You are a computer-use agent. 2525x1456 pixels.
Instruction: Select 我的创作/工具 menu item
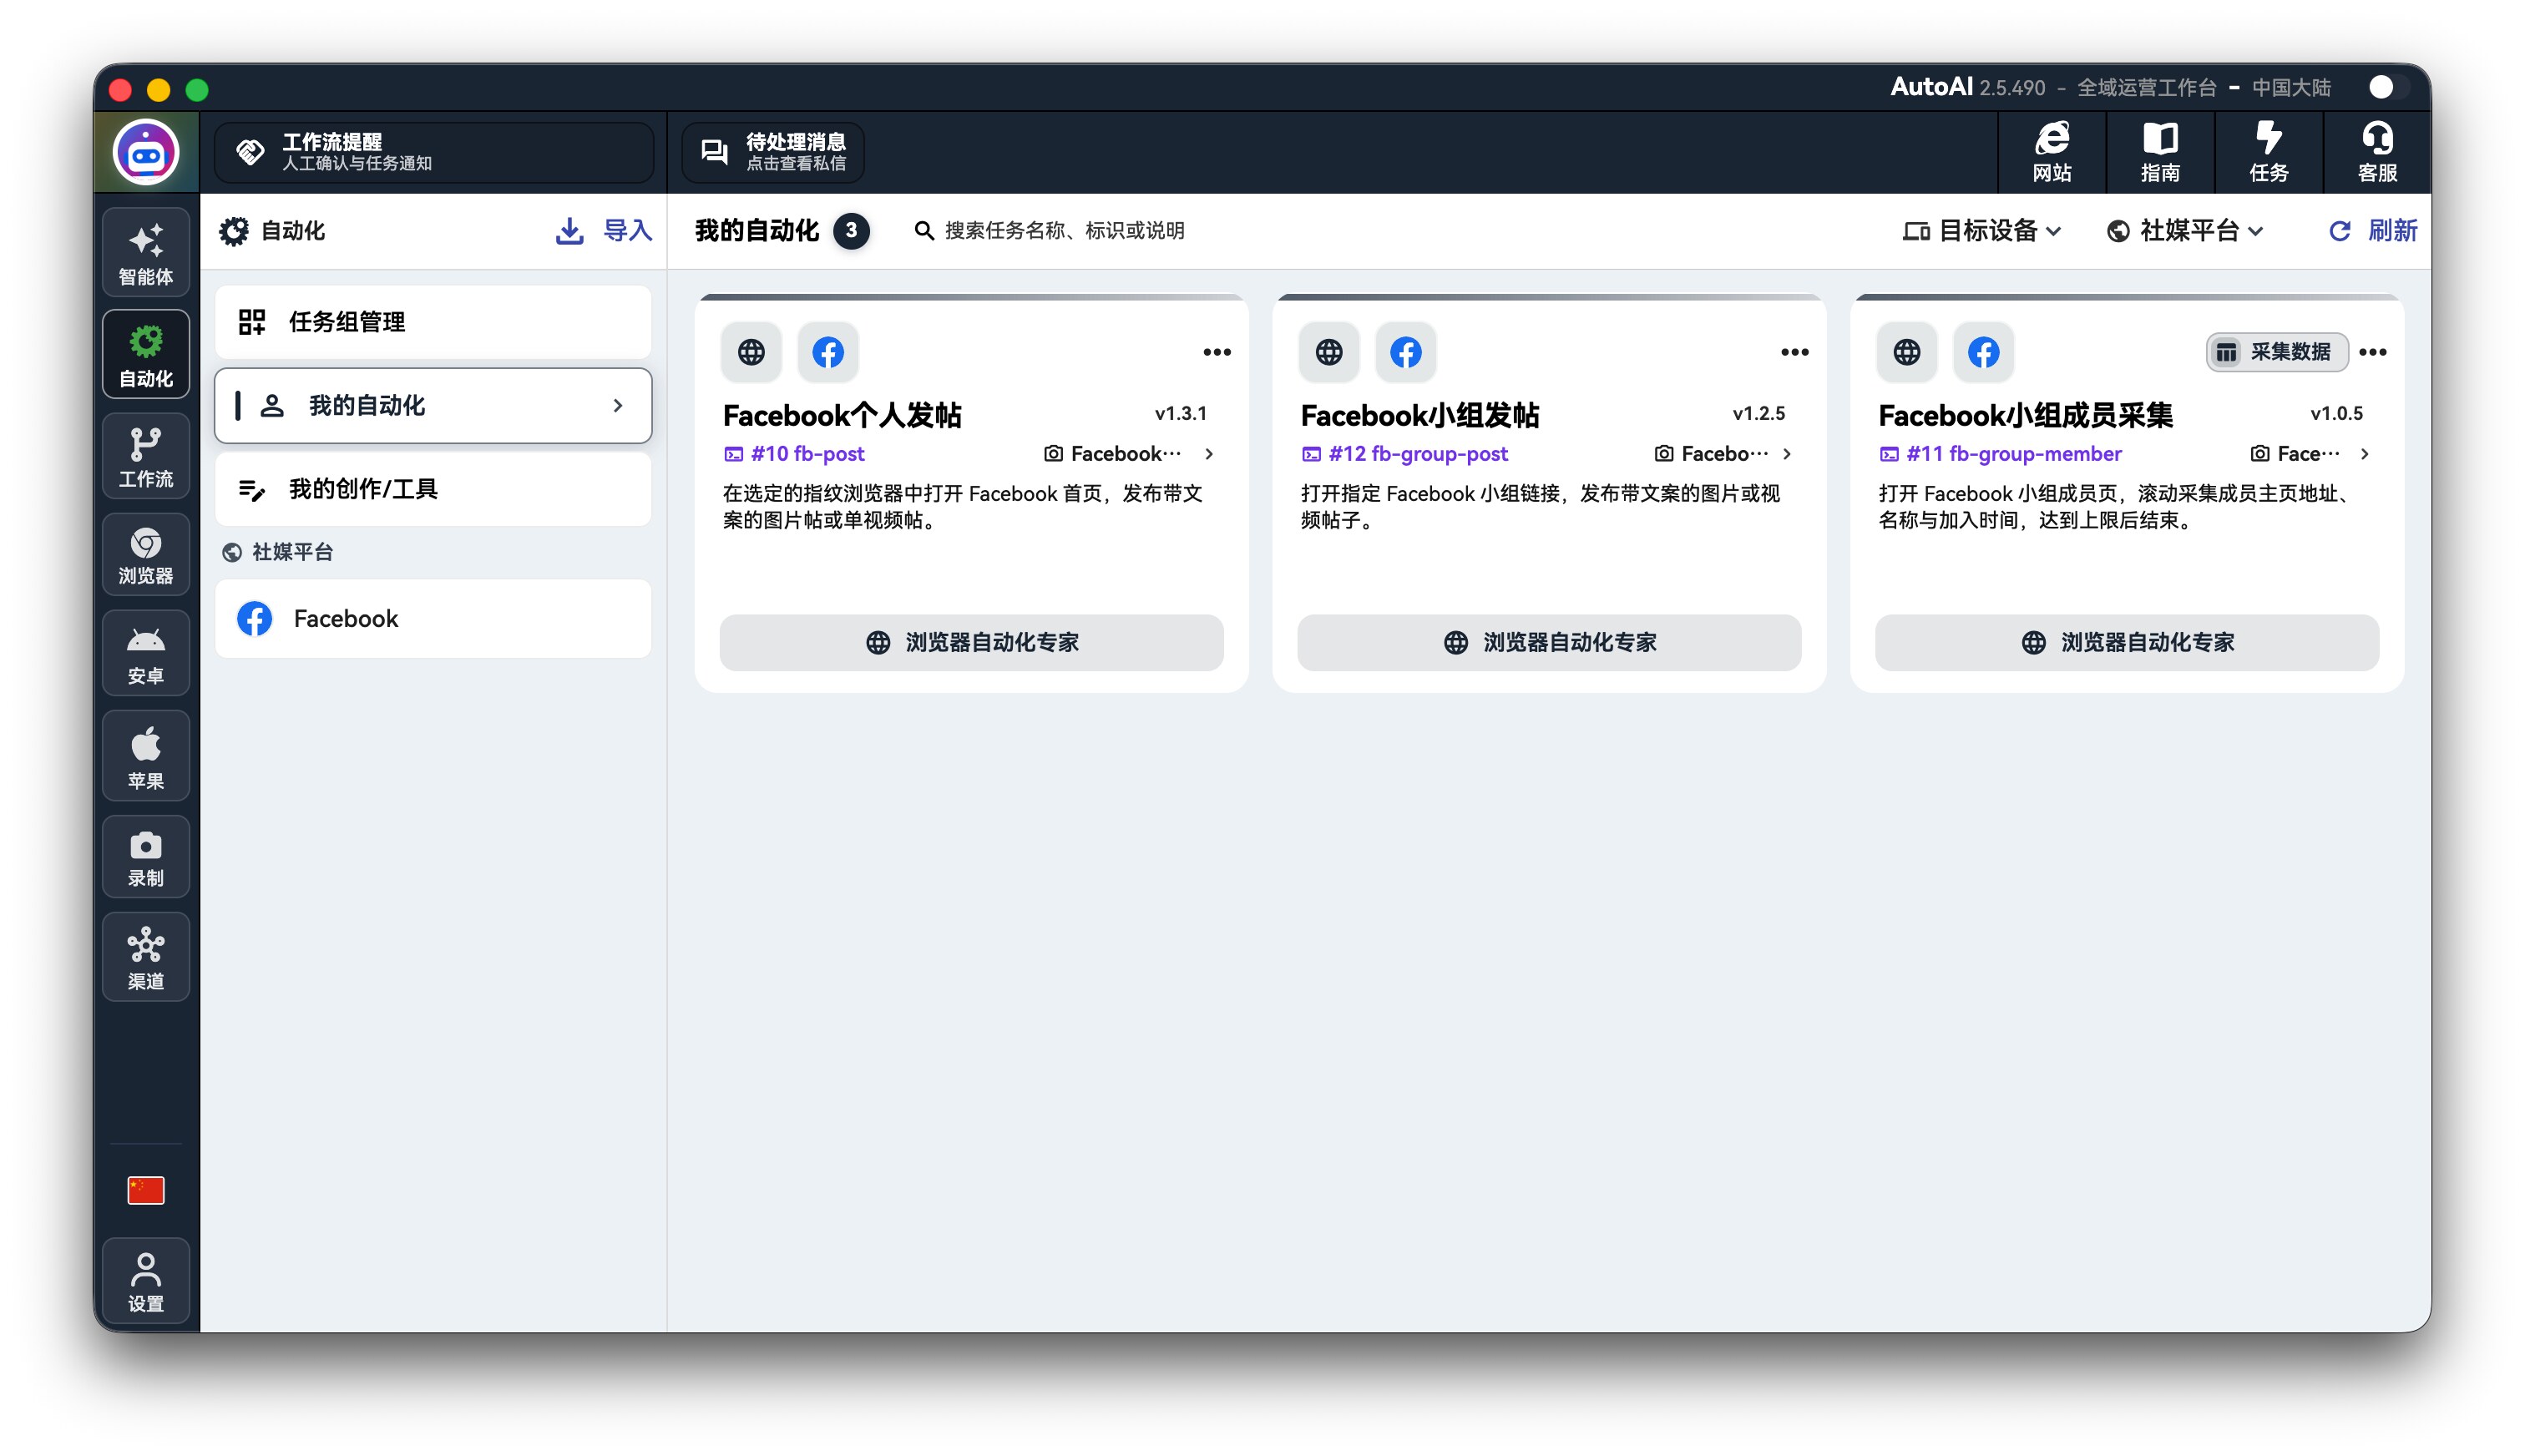tap(433, 489)
